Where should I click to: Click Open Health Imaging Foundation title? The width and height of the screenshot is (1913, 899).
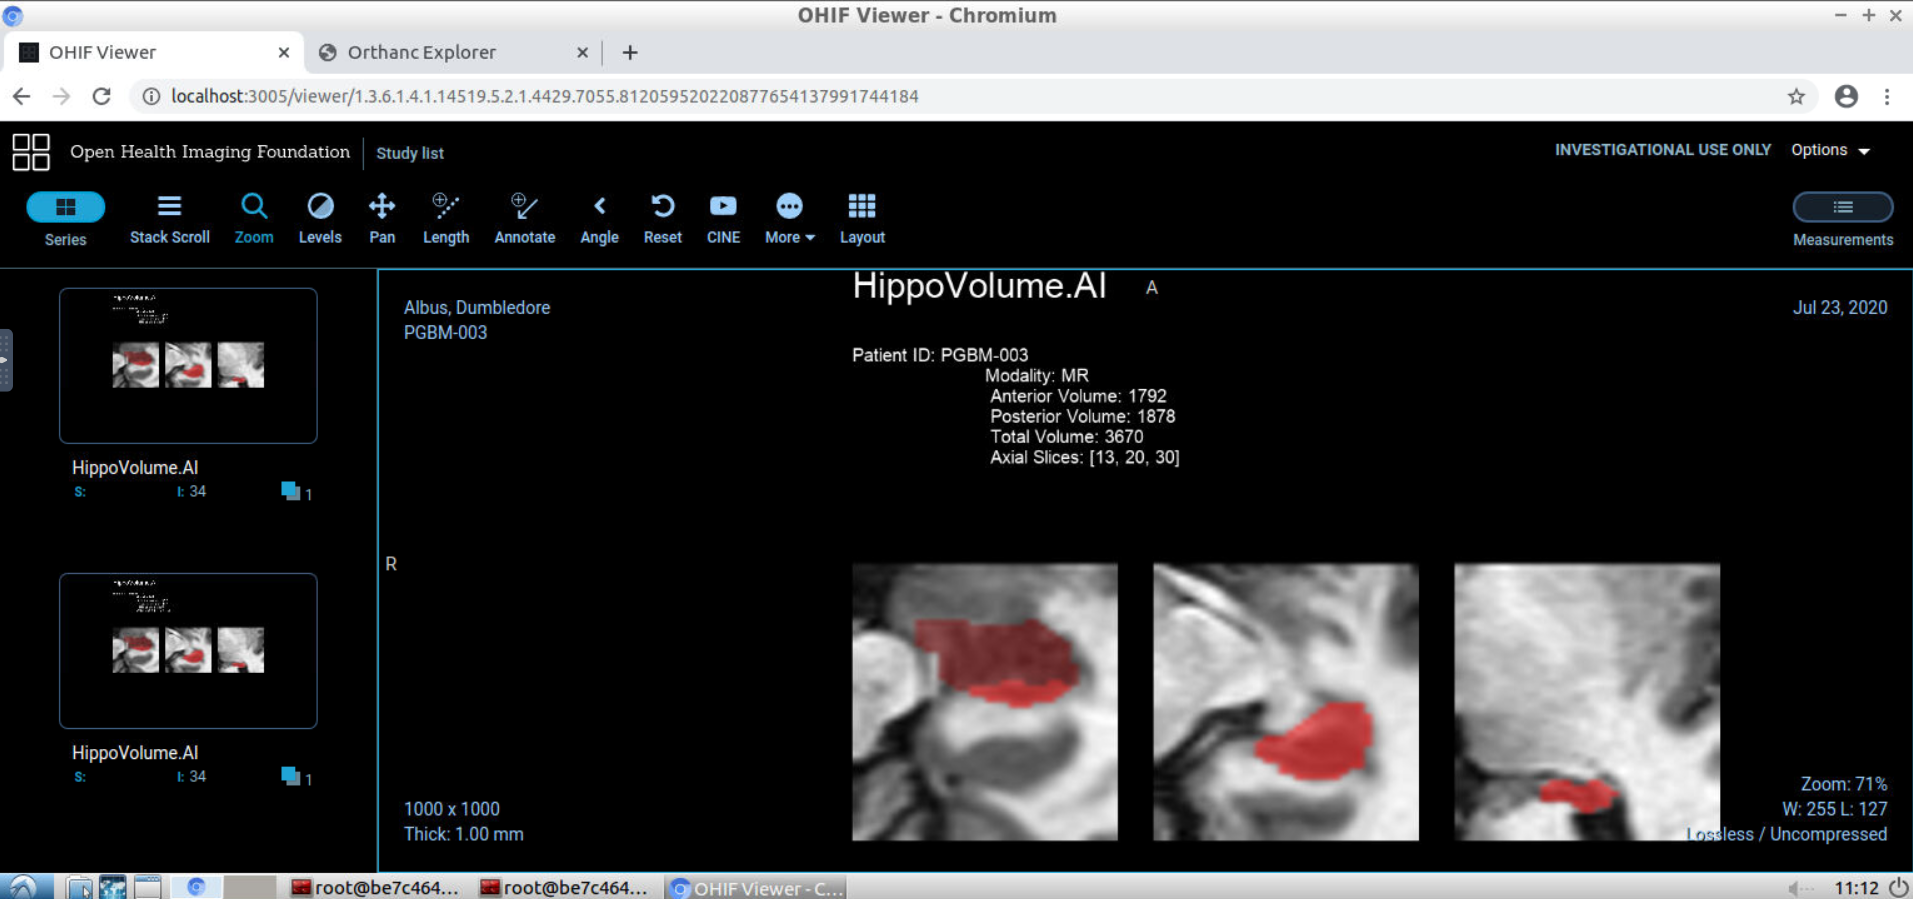210,152
